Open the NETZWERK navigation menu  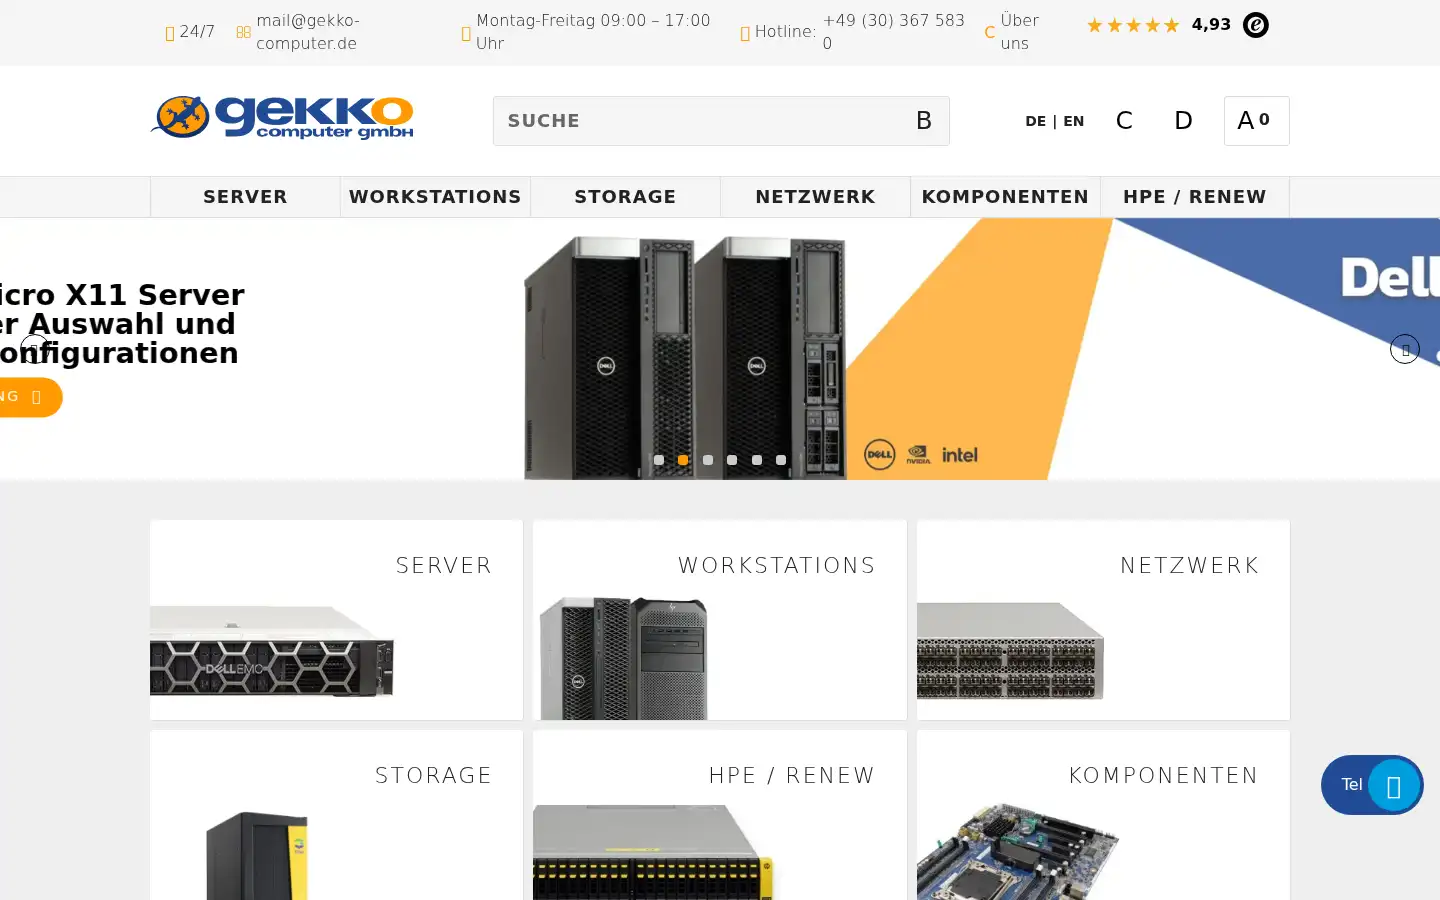(x=815, y=197)
